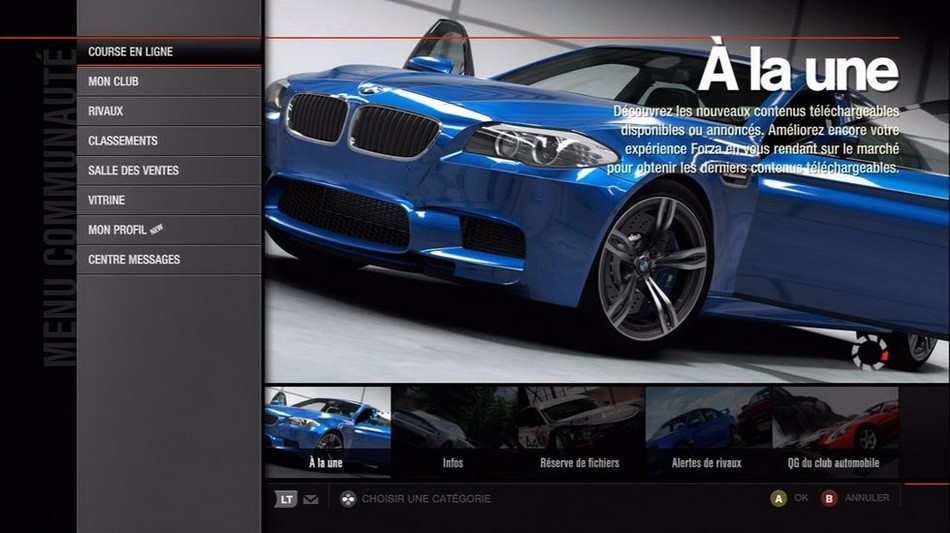The image size is (950, 533).
Task: Select the À la une thumbnail
Action: (328, 431)
